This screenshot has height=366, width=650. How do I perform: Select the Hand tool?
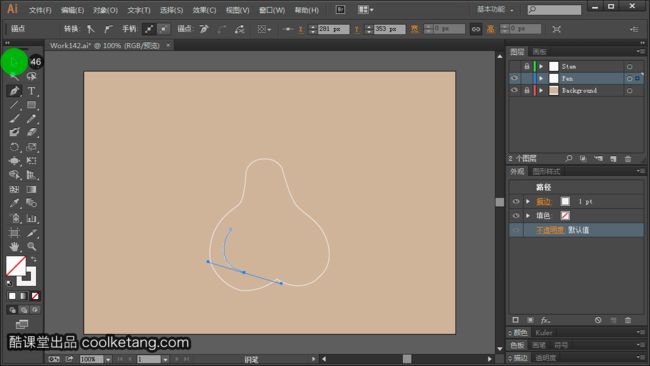[x=14, y=247]
